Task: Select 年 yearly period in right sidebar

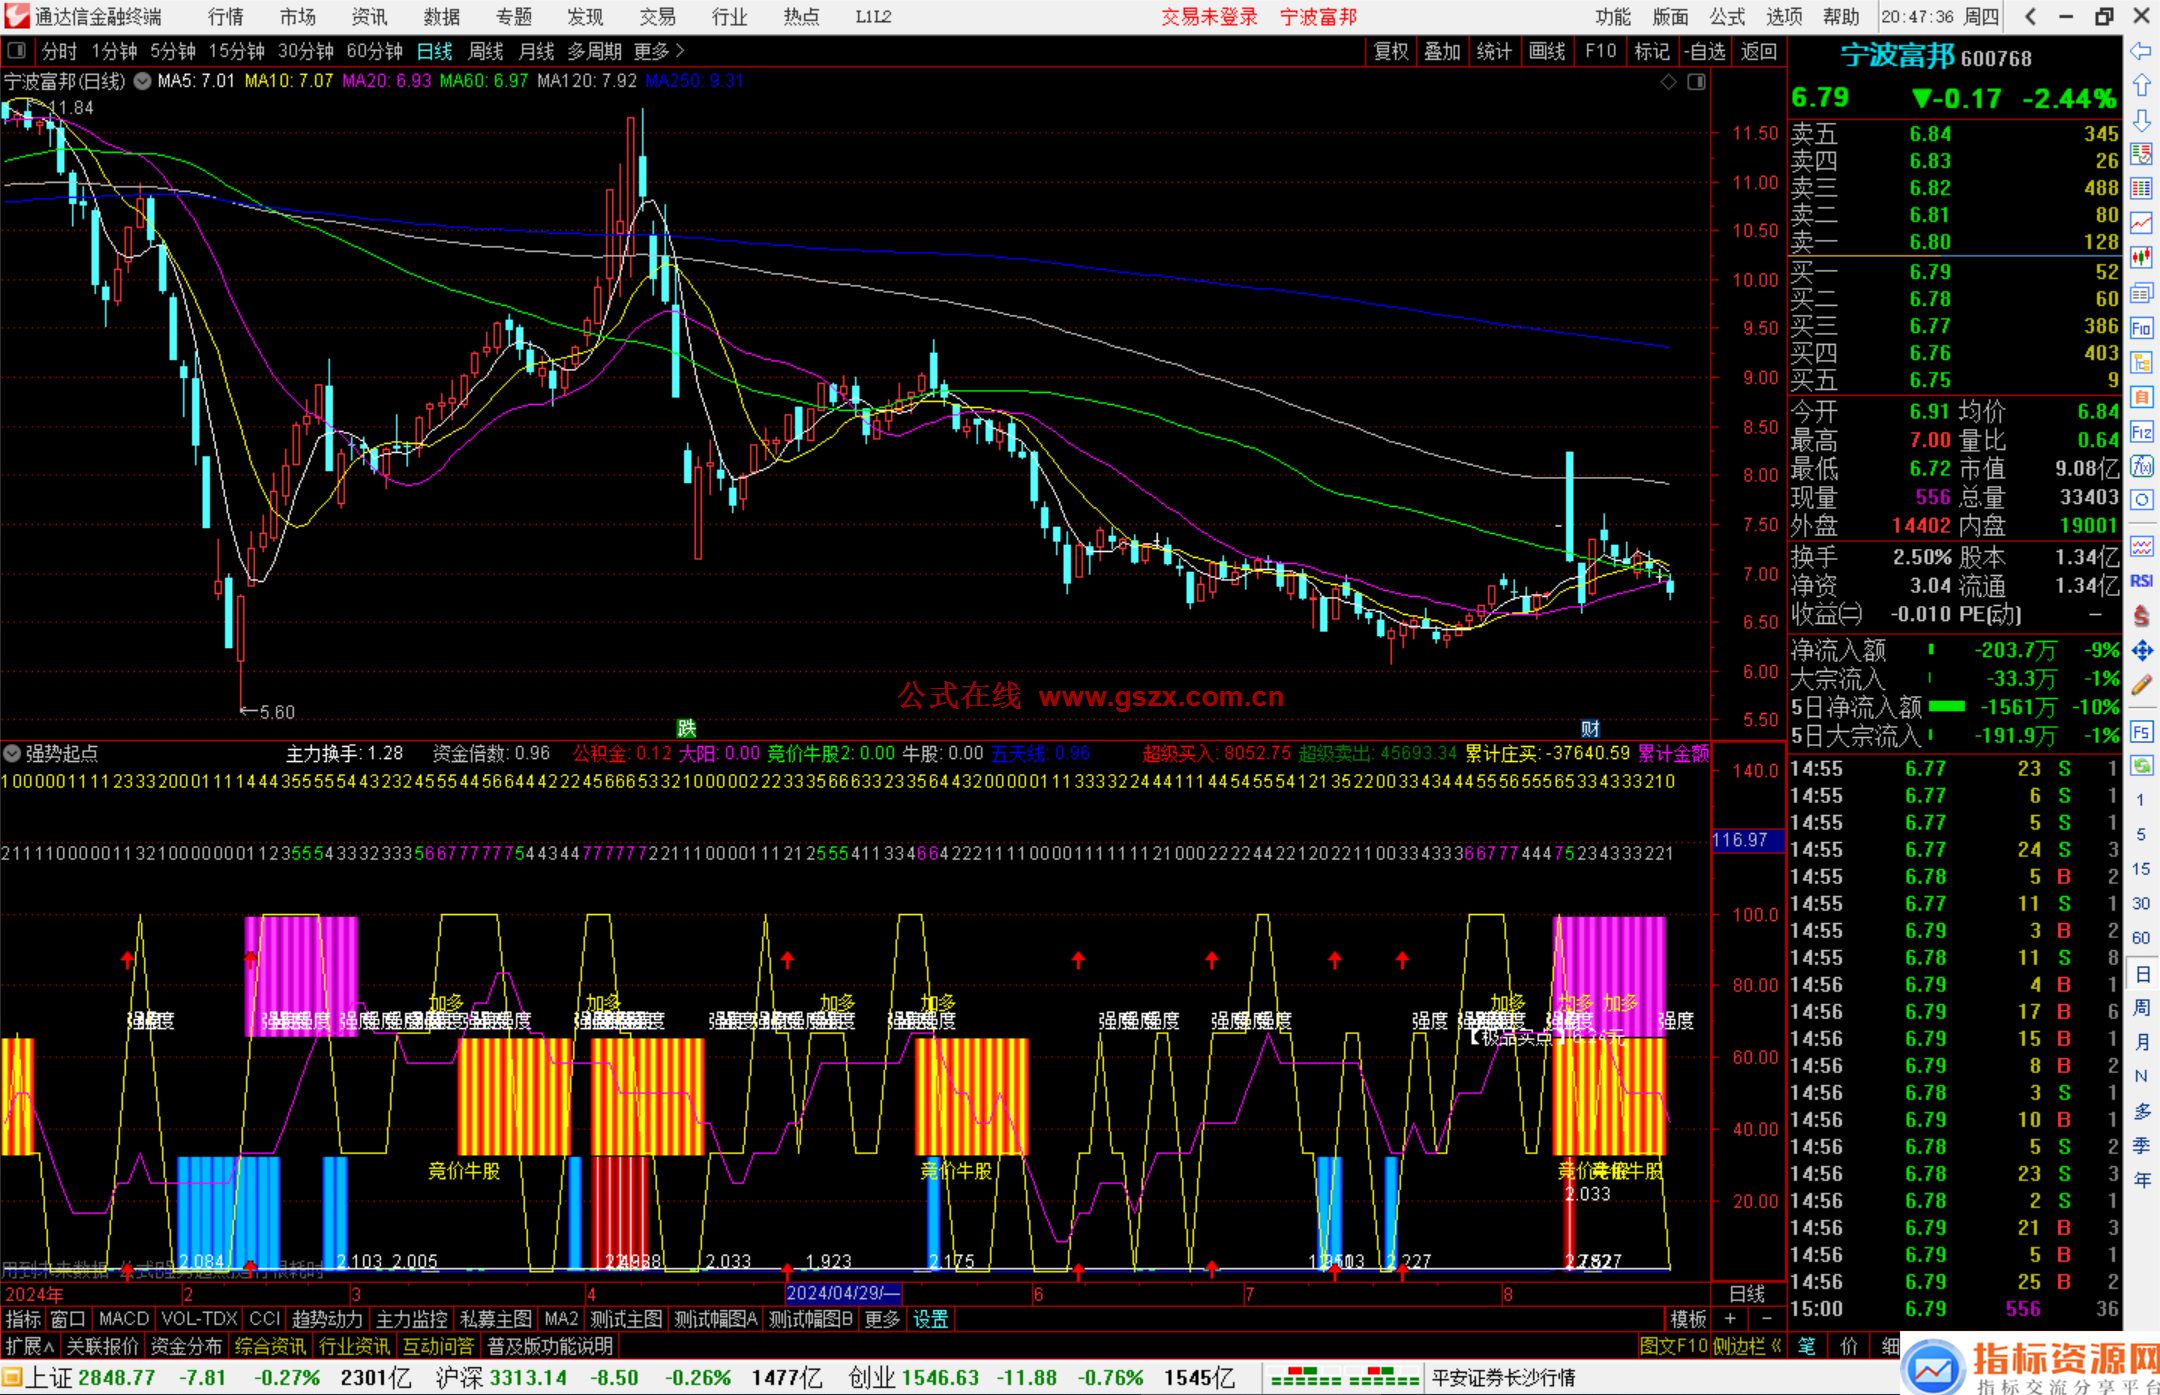Action: 2141,1180
